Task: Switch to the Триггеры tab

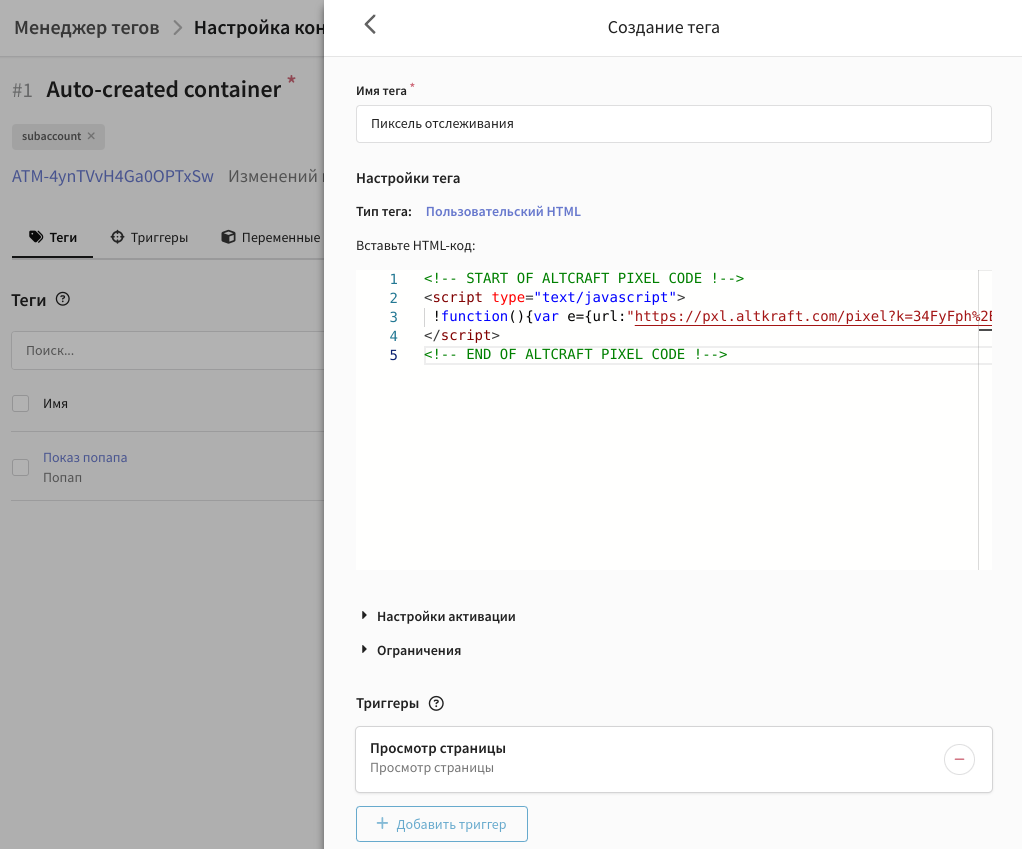Action: click(x=149, y=237)
